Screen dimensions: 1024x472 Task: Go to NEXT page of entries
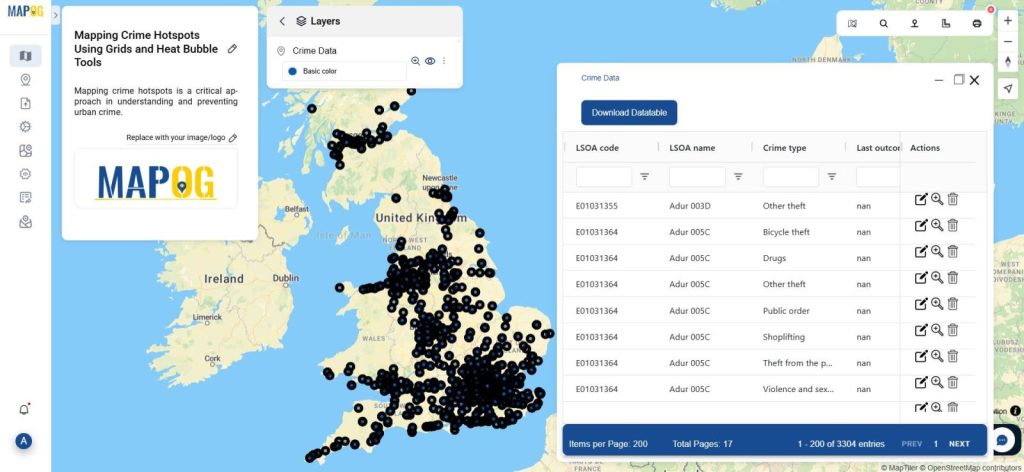(959, 444)
